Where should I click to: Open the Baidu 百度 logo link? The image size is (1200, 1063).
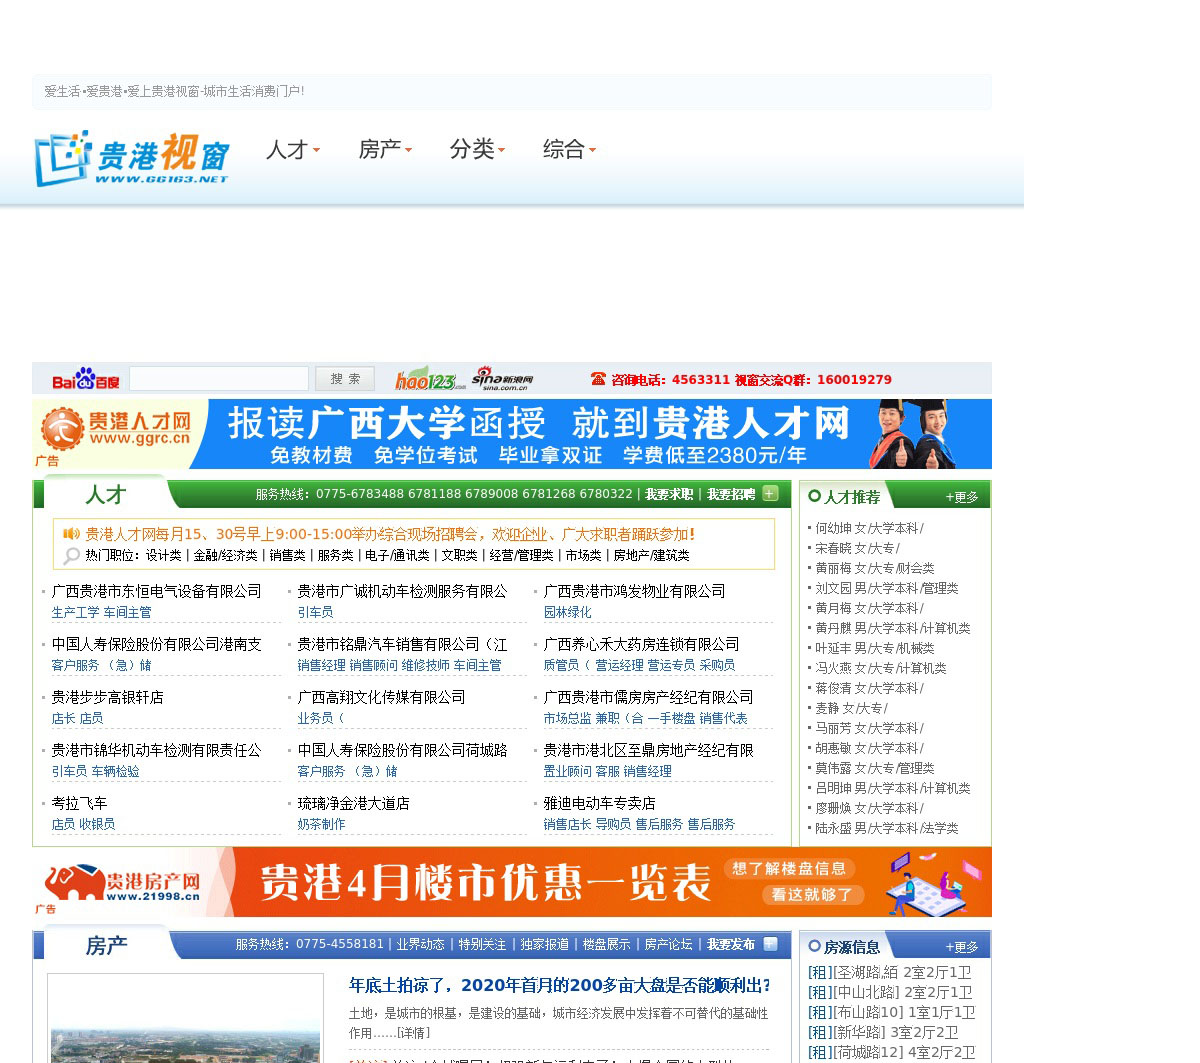coord(86,379)
